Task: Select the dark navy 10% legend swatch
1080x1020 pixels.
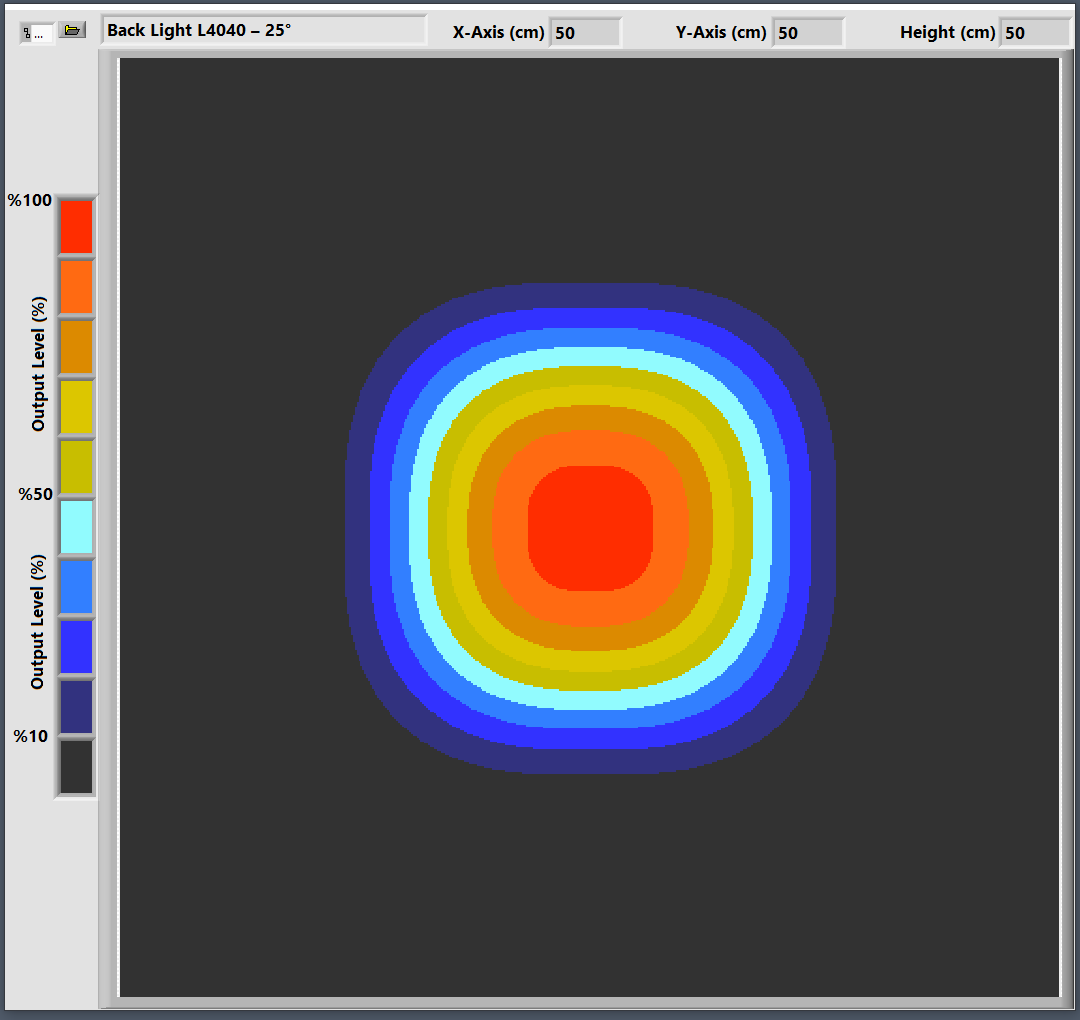Action: 76,707
